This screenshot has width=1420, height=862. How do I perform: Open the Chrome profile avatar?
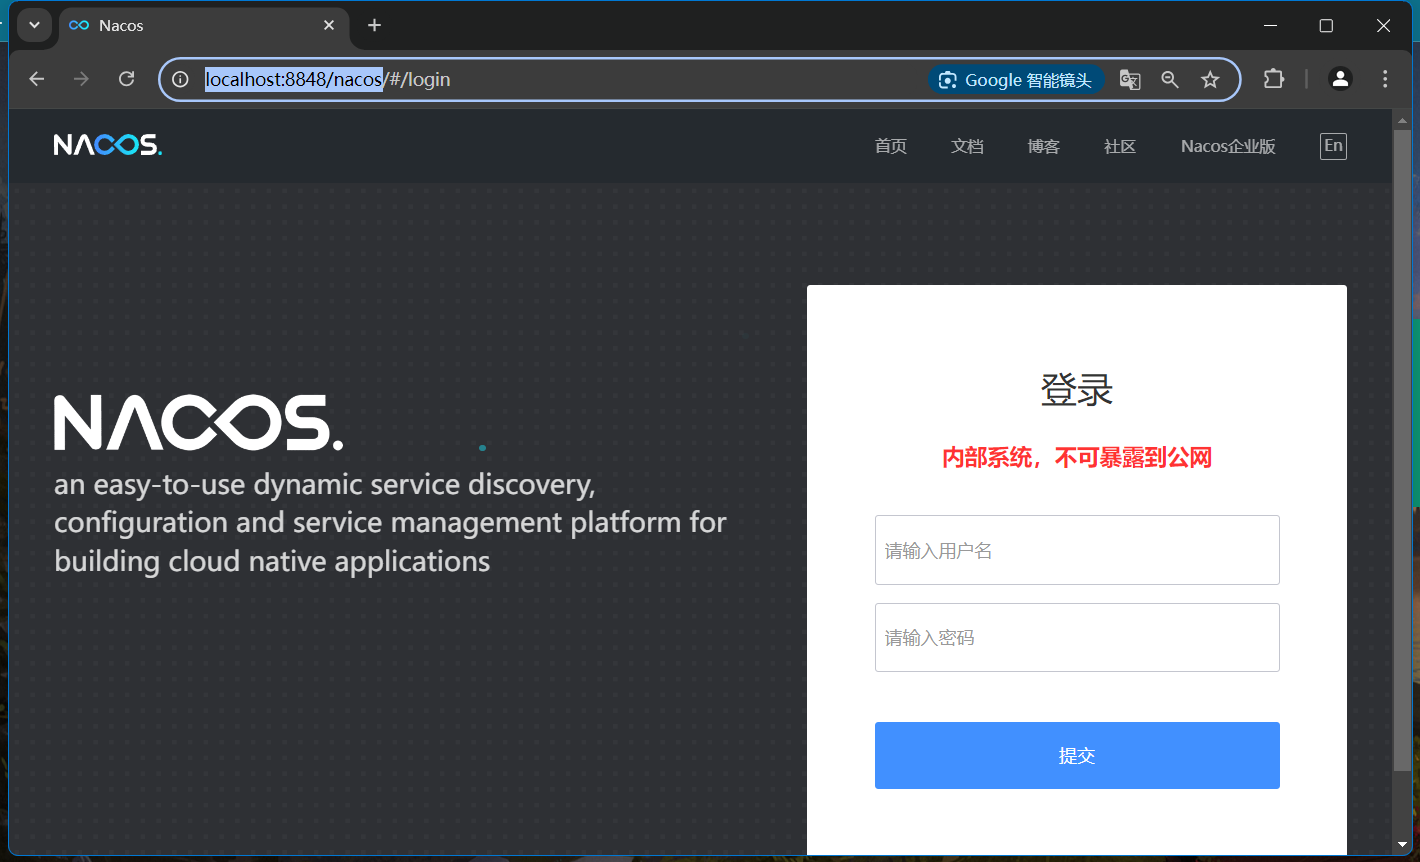(1340, 79)
